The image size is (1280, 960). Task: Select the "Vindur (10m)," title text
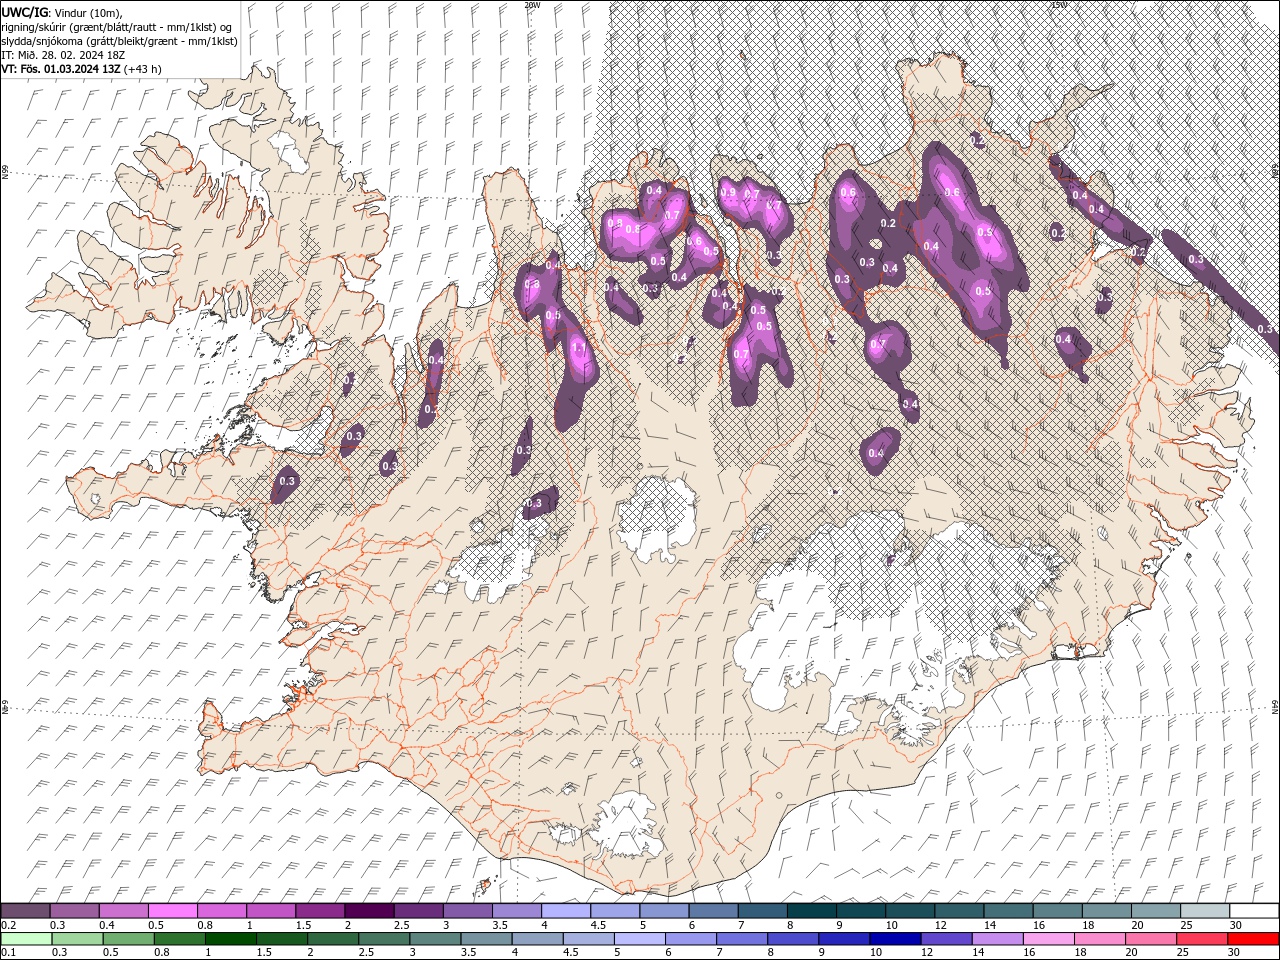pos(88,11)
